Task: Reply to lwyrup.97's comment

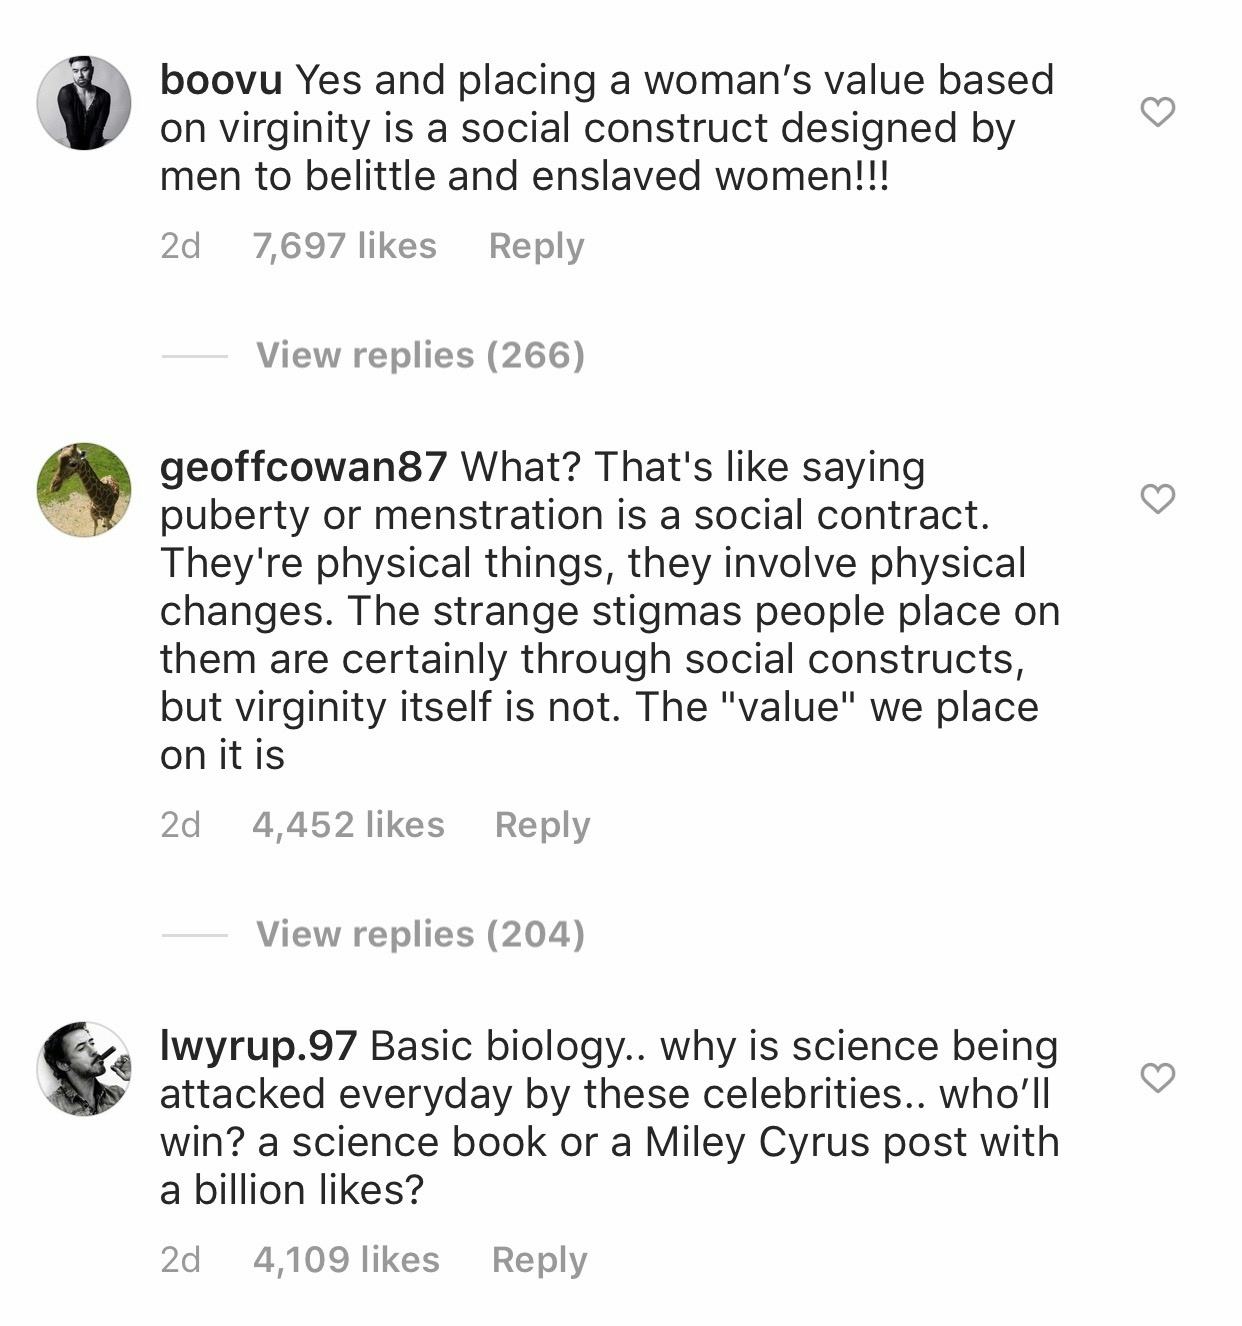Action: click(x=539, y=1260)
